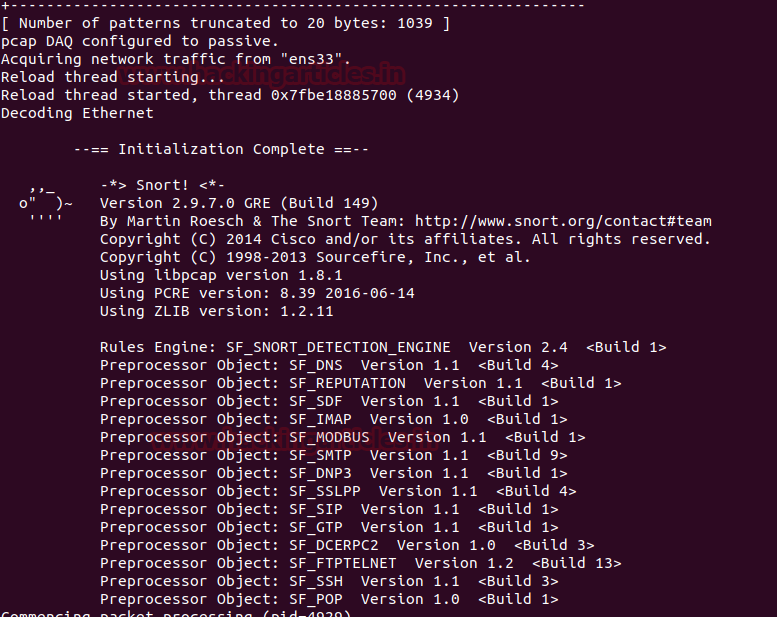Click the PCRE version 8.39 line

point(257,293)
